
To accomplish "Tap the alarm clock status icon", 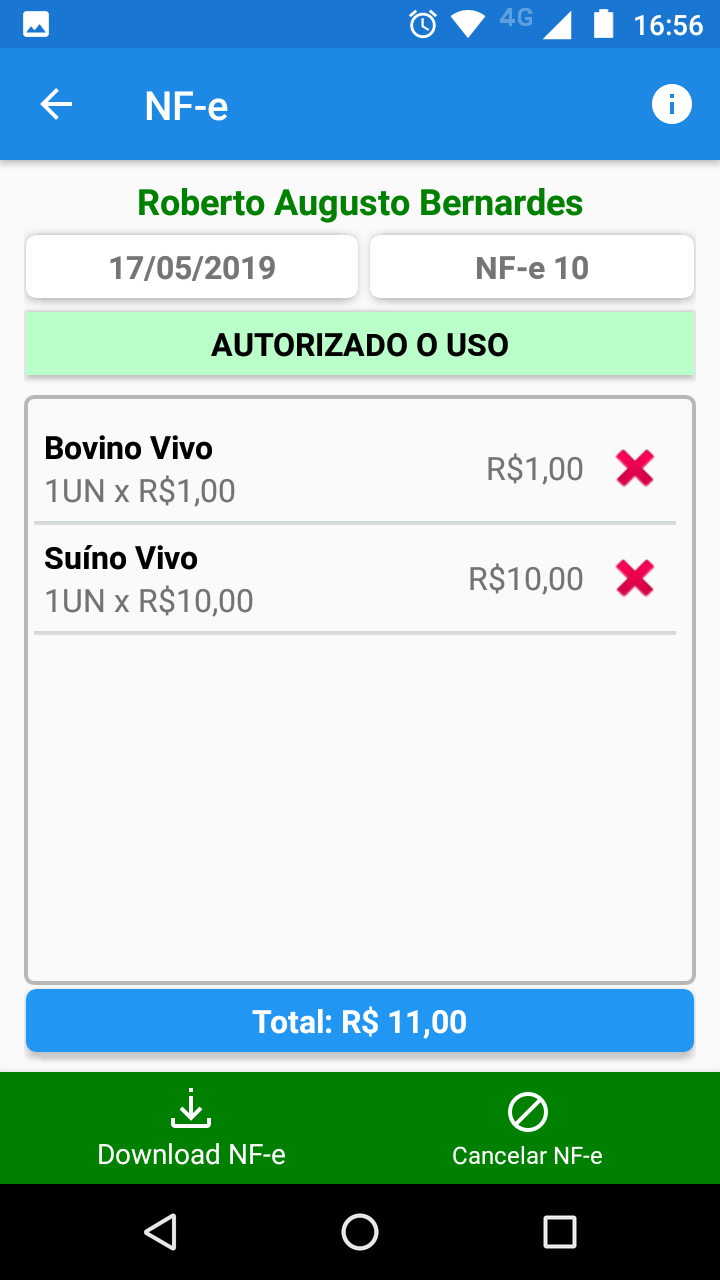I will 423,24.
